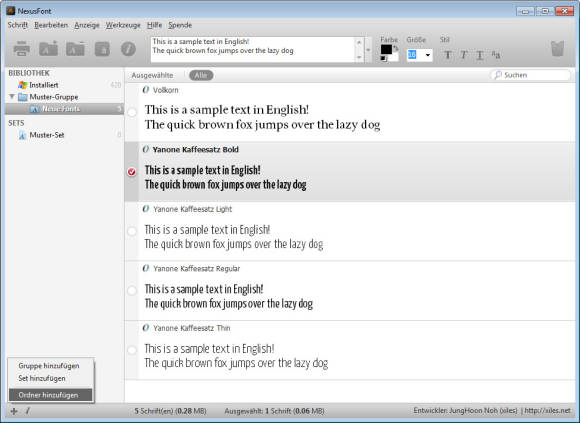Click the Print toolbar icon
The height and width of the screenshot is (423, 580).
[22, 49]
